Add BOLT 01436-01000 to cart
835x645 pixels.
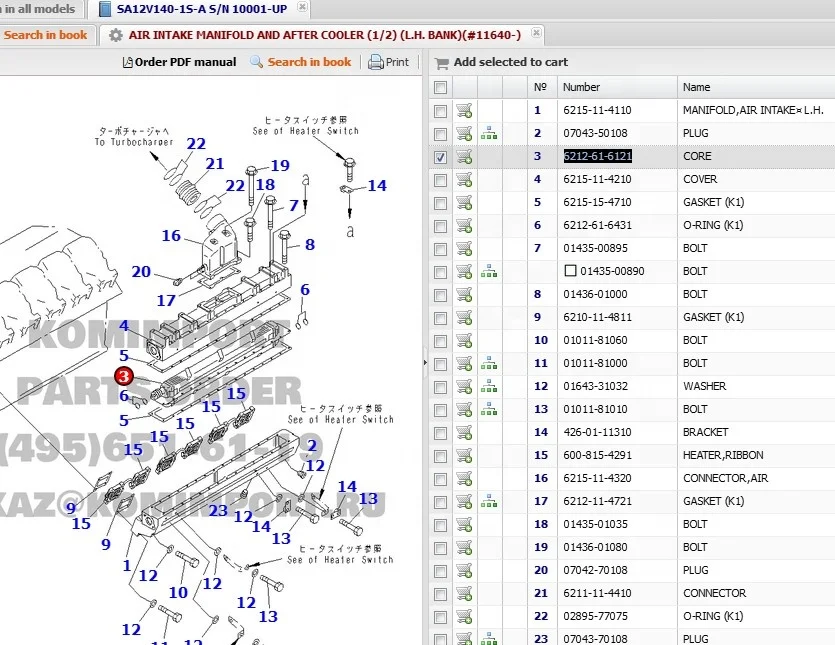coord(464,295)
